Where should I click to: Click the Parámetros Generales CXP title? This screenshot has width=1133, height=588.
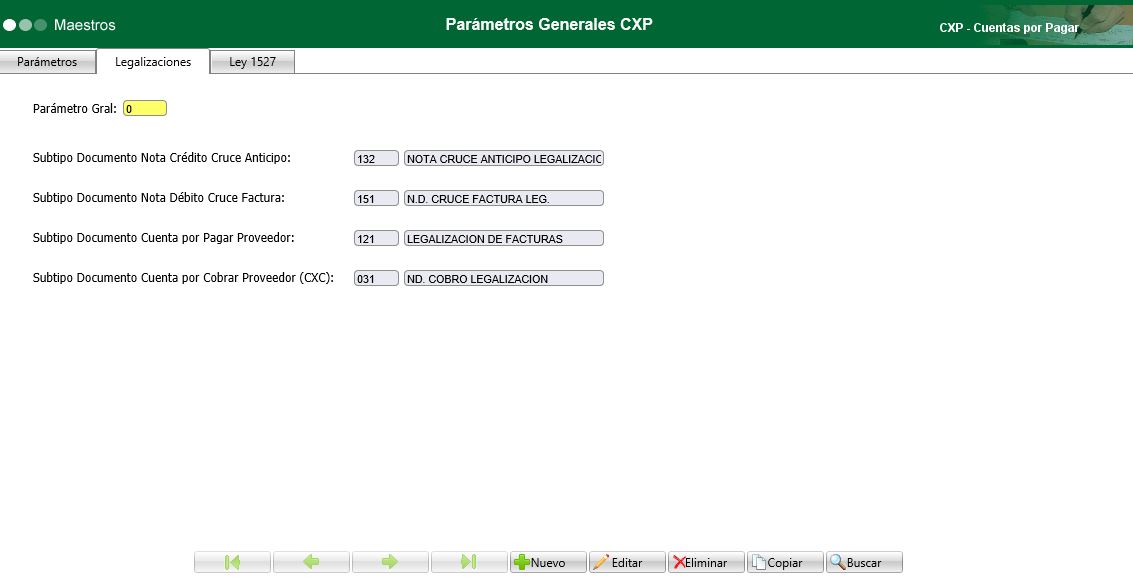[549, 24]
